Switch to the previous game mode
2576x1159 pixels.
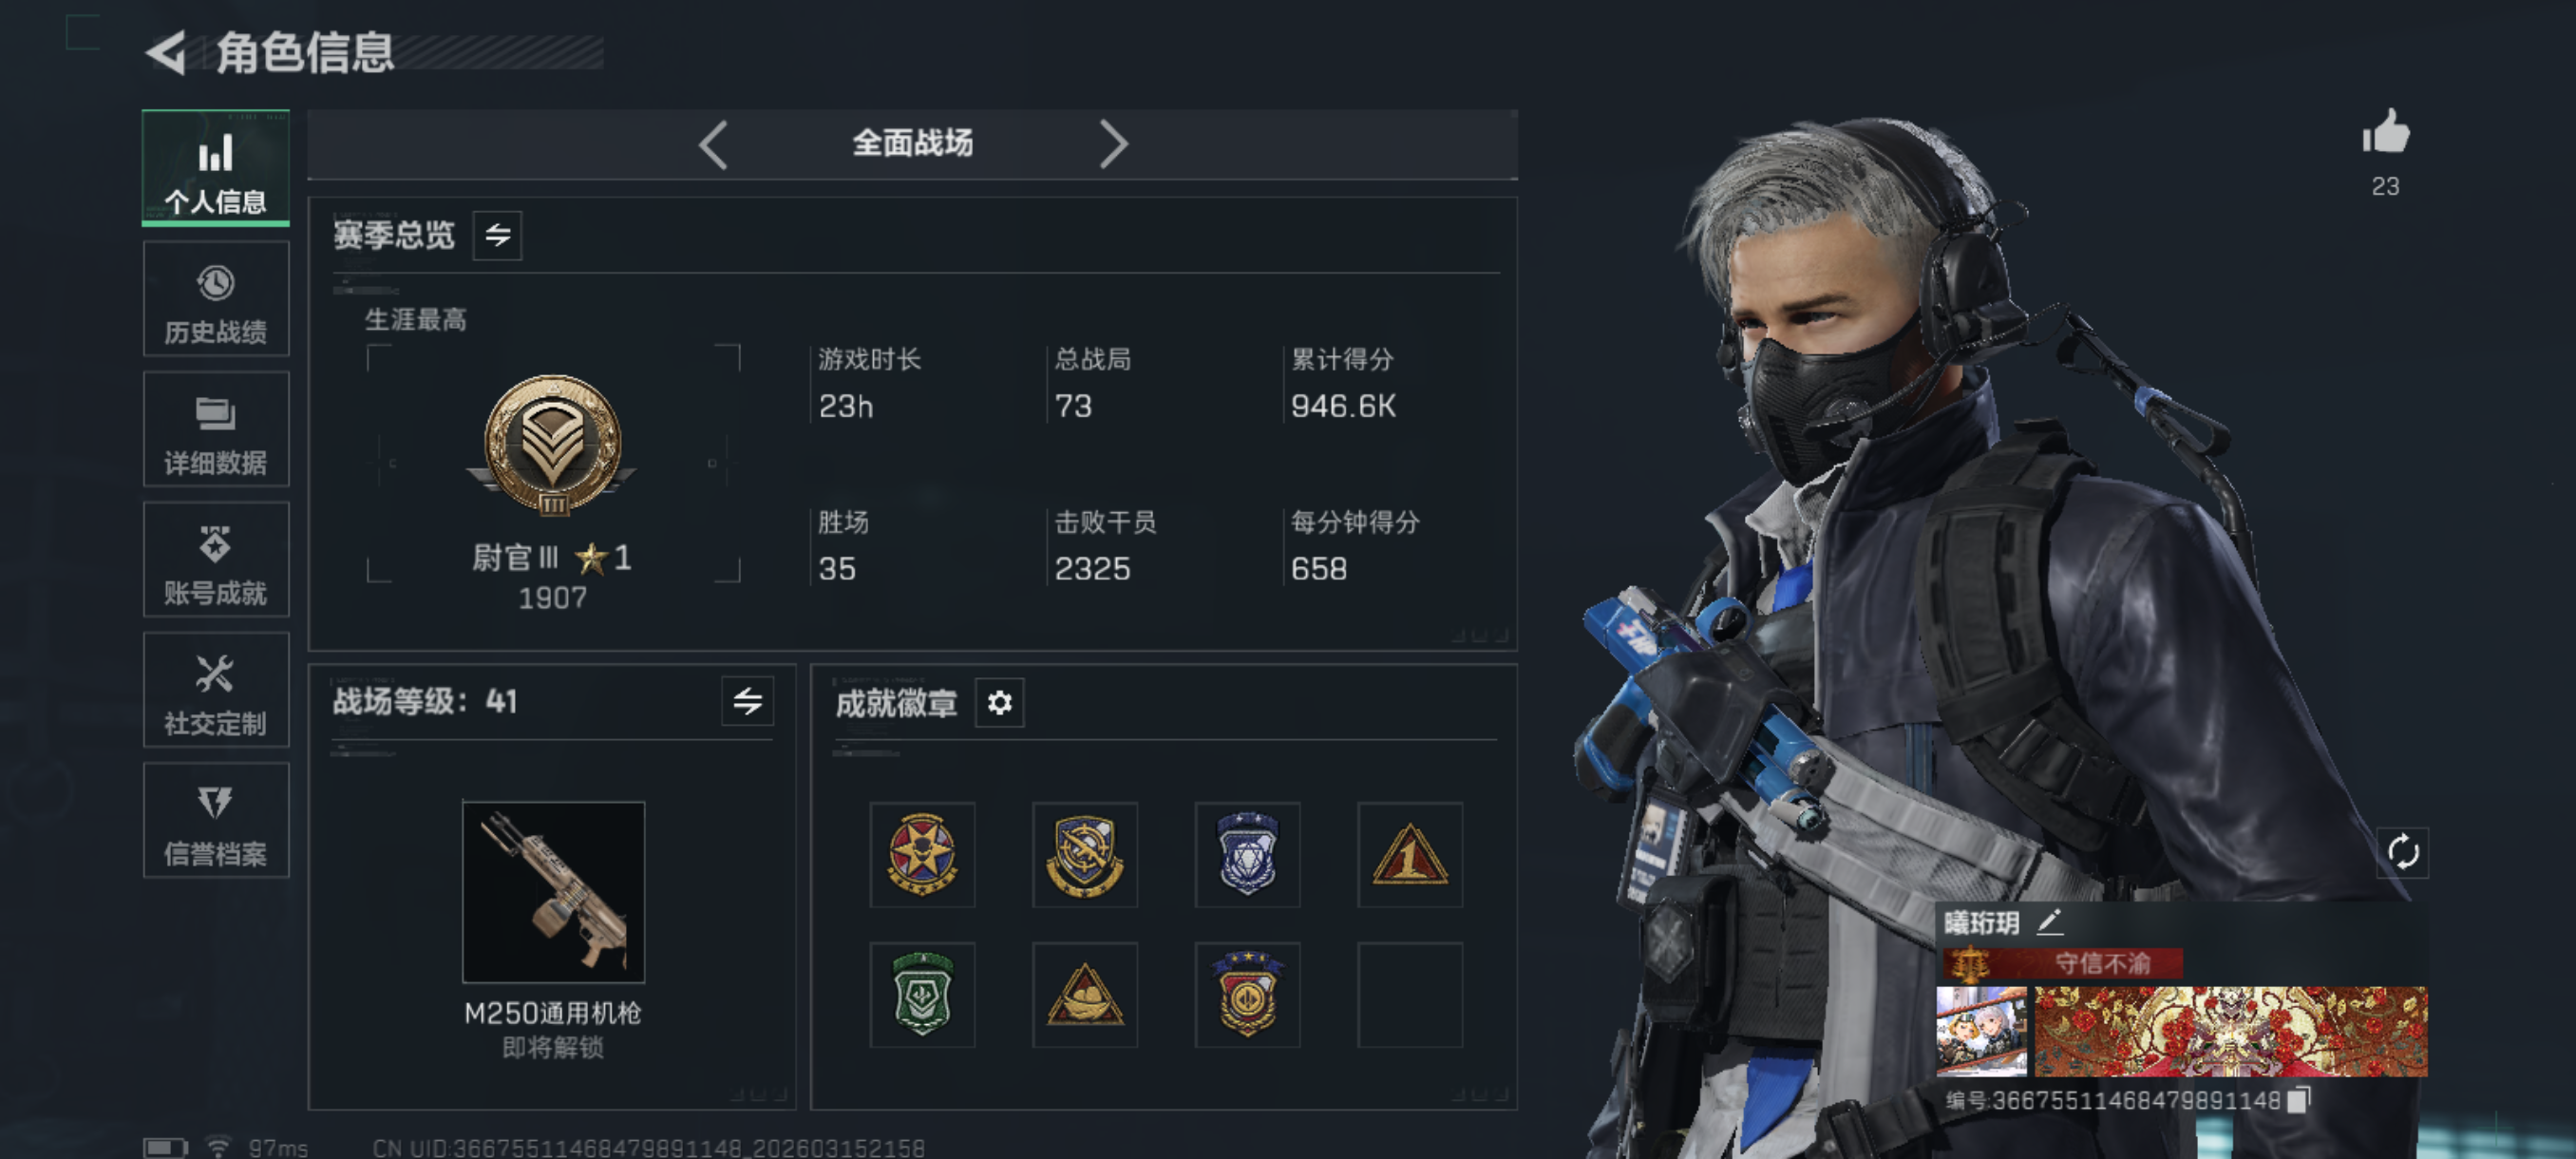pos(713,145)
